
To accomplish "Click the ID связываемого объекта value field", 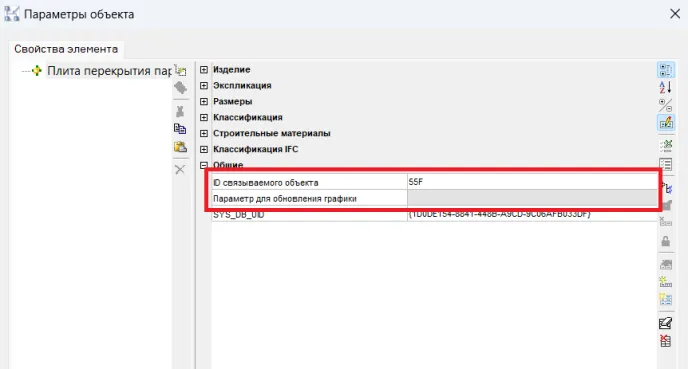I will pyautogui.click(x=532, y=182).
